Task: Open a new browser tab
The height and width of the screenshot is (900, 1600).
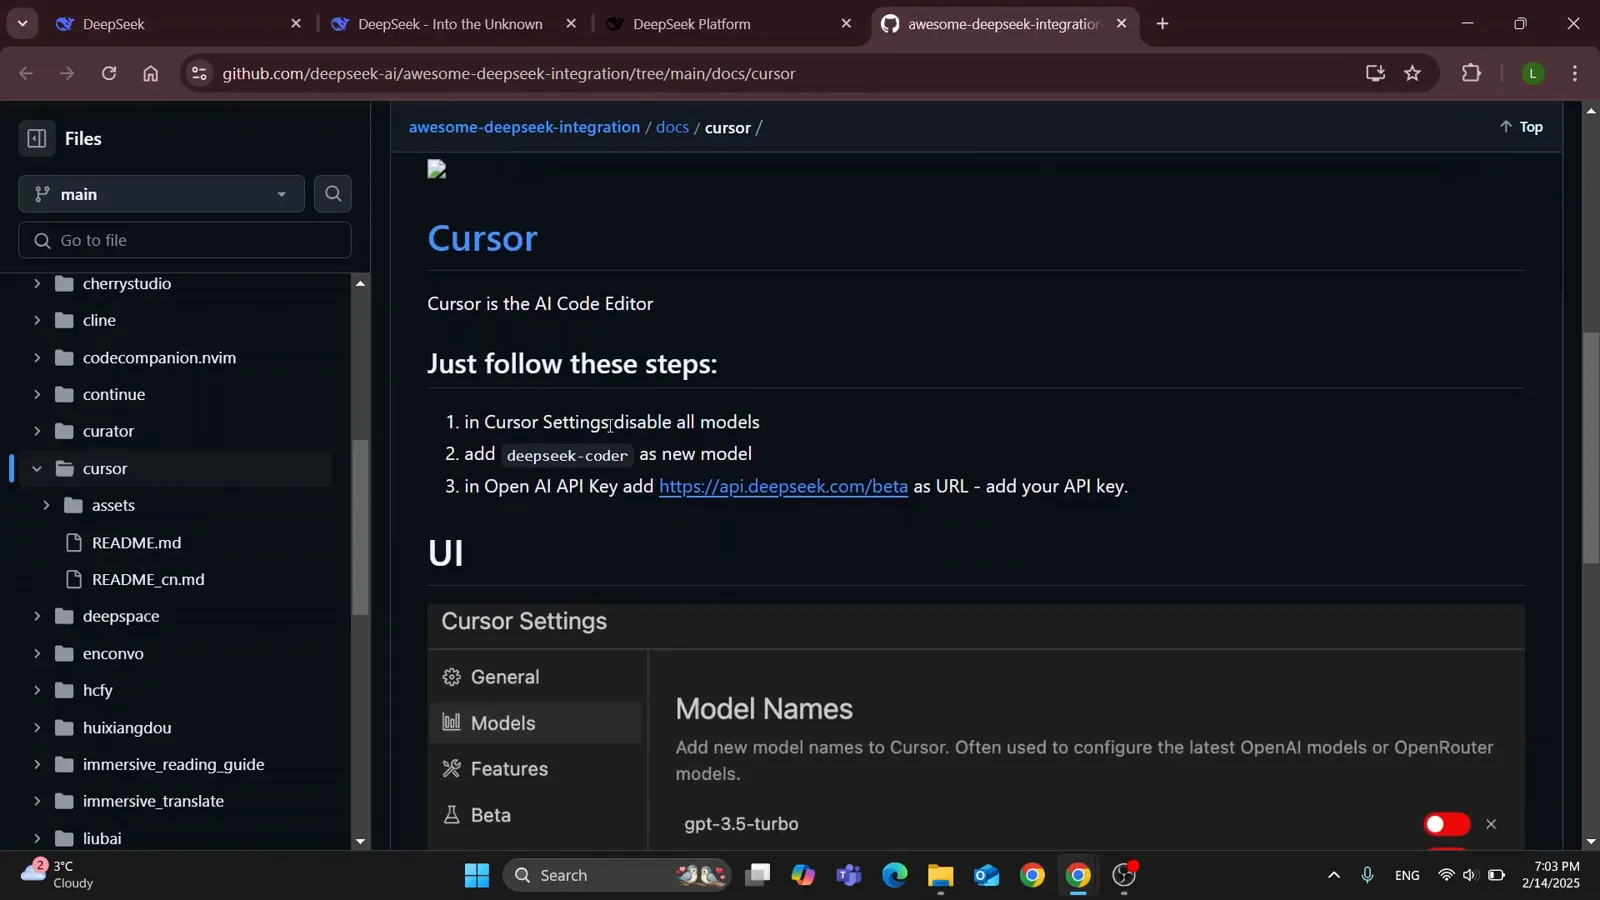Action: [1162, 24]
